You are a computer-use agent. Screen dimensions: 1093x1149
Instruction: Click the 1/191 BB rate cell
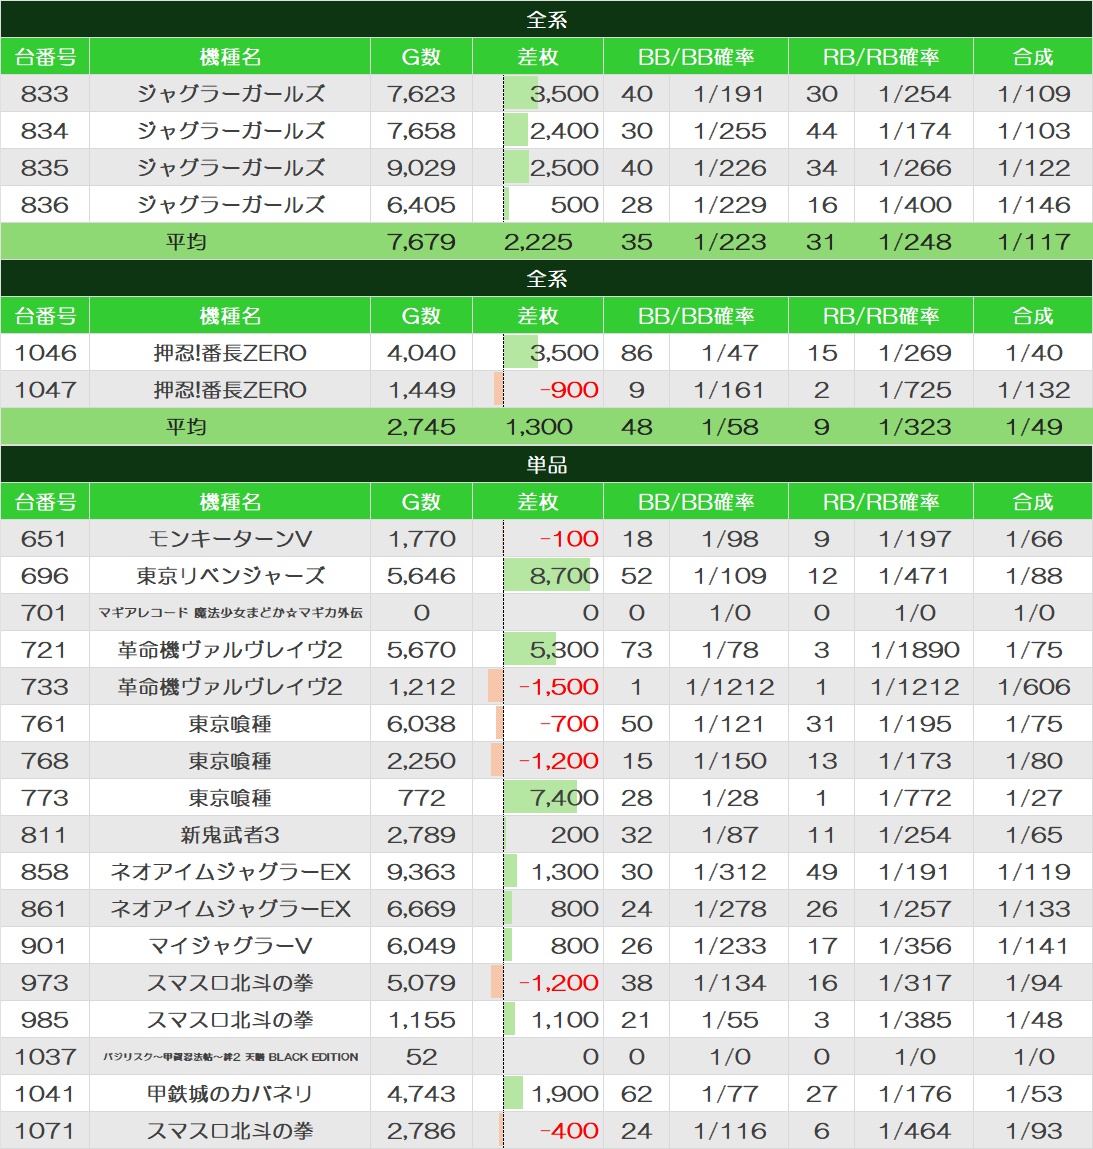click(729, 94)
